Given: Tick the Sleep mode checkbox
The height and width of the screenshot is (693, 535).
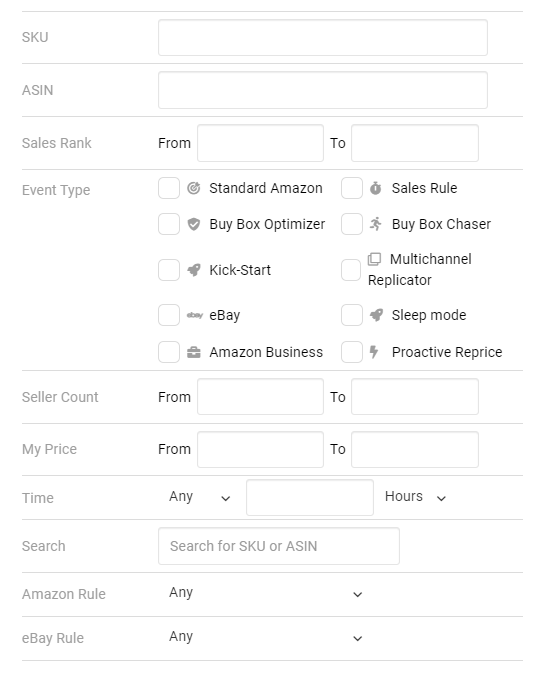Looking at the screenshot, I should (352, 315).
